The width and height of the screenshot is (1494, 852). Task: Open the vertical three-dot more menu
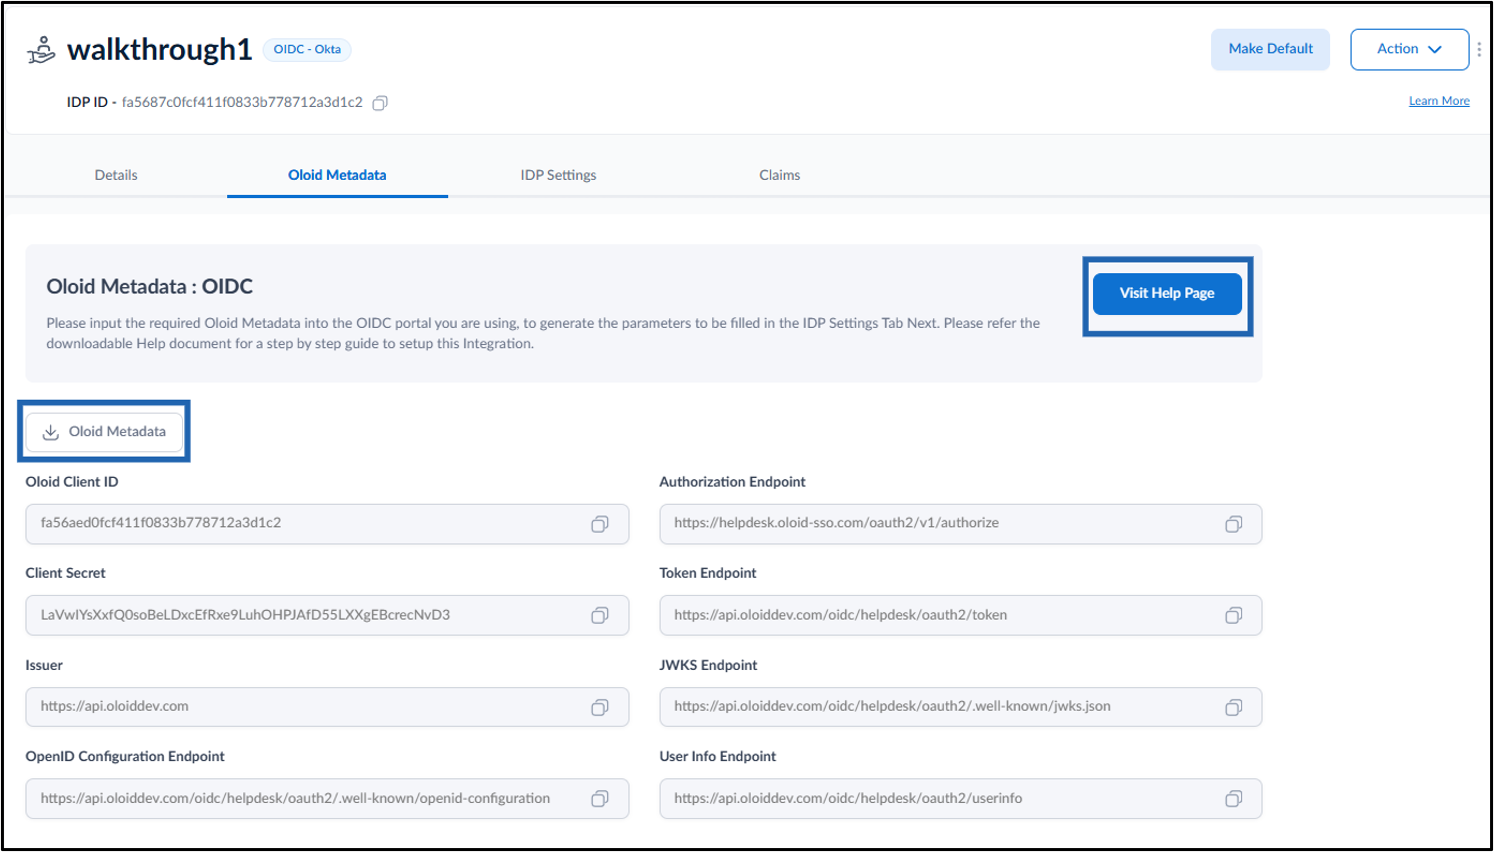pyautogui.click(x=1479, y=49)
